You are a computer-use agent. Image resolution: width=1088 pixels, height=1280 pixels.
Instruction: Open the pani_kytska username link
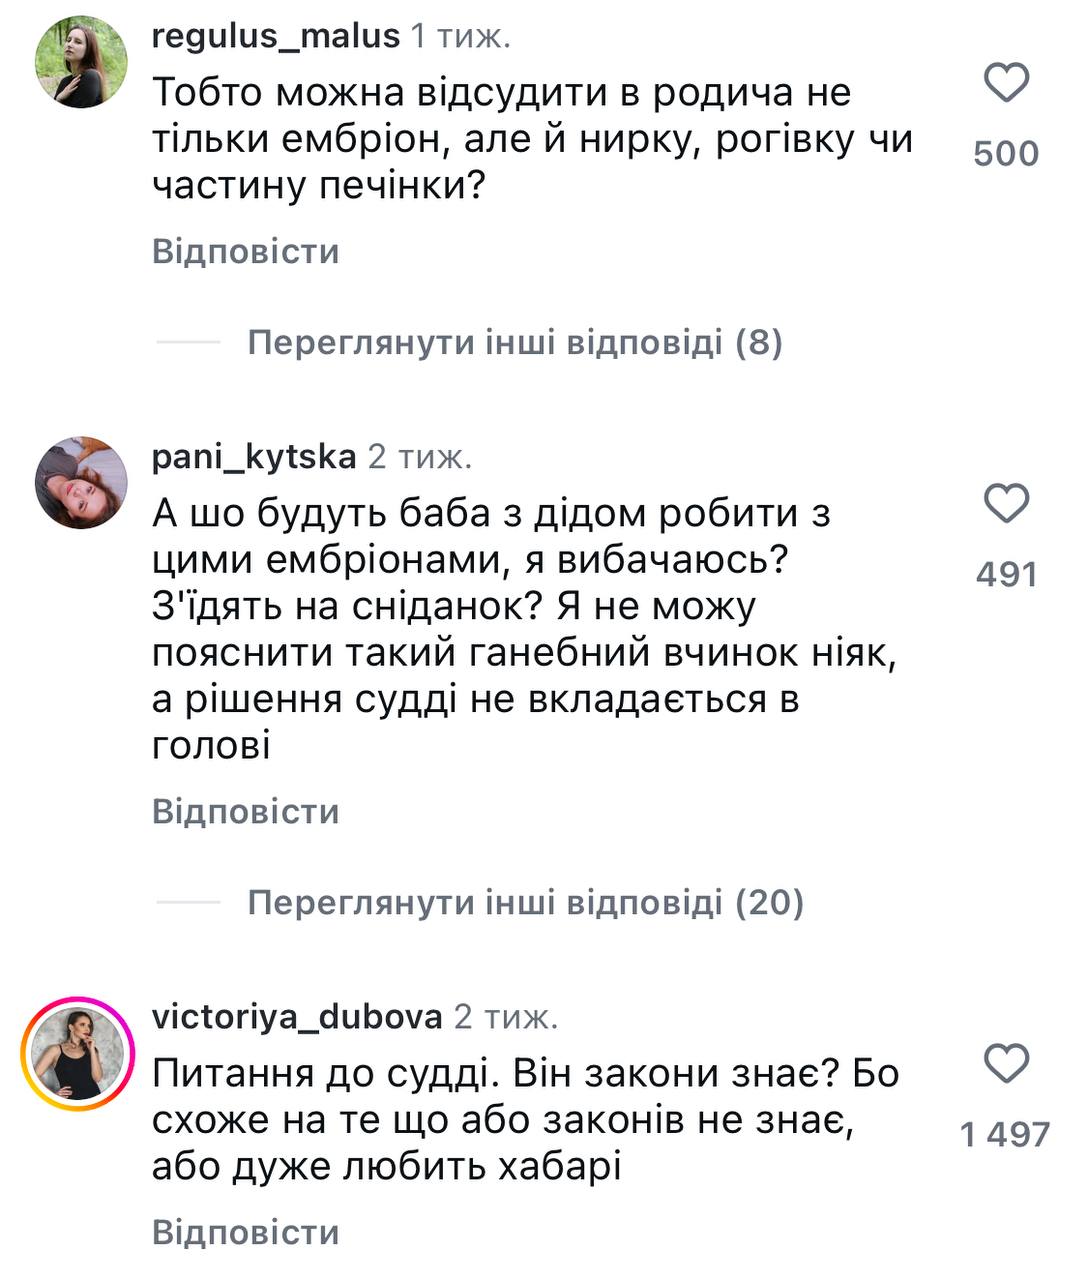253,457
